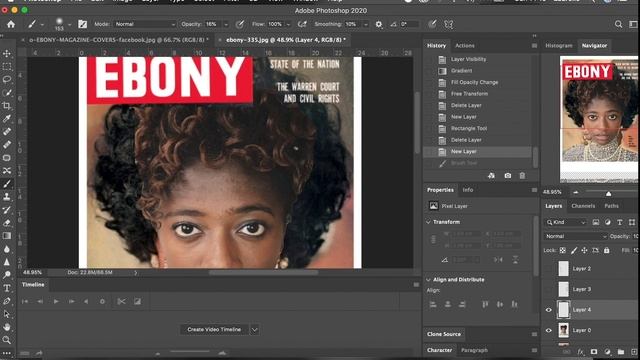Open layer filter Kind dropdown
640x360 pixels.
566,222
